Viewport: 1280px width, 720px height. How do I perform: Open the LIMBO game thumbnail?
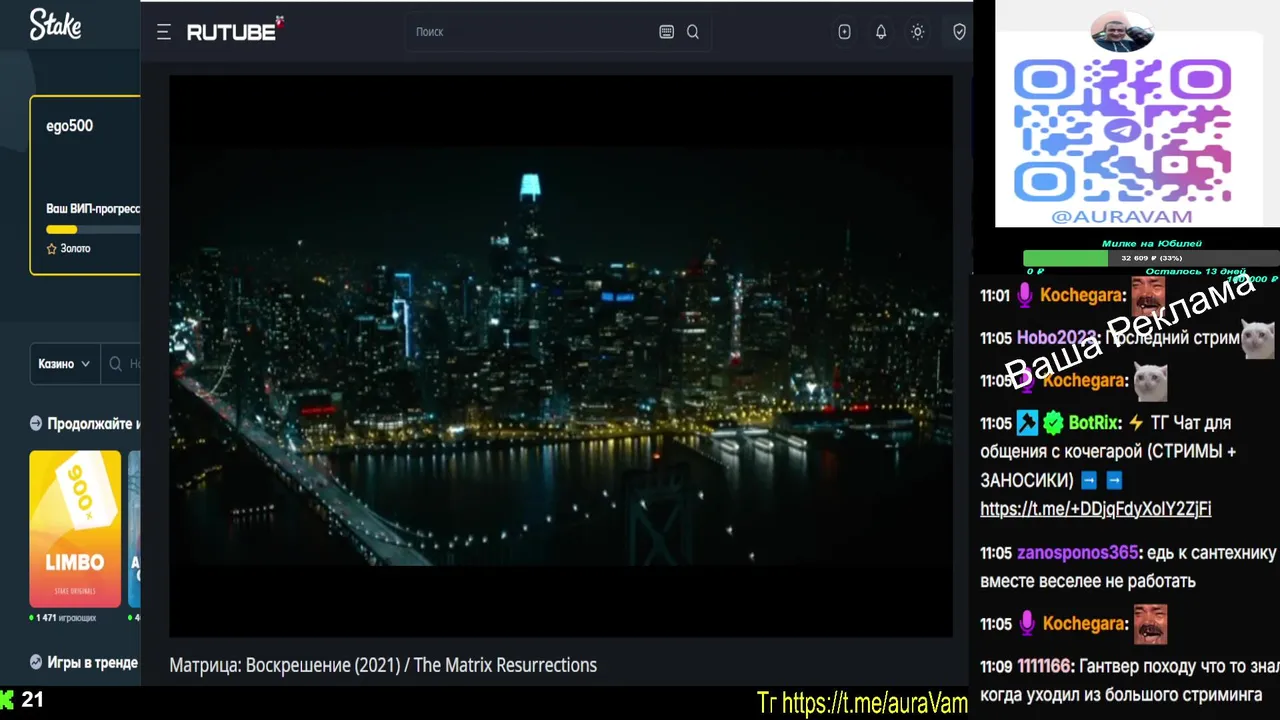pos(75,529)
